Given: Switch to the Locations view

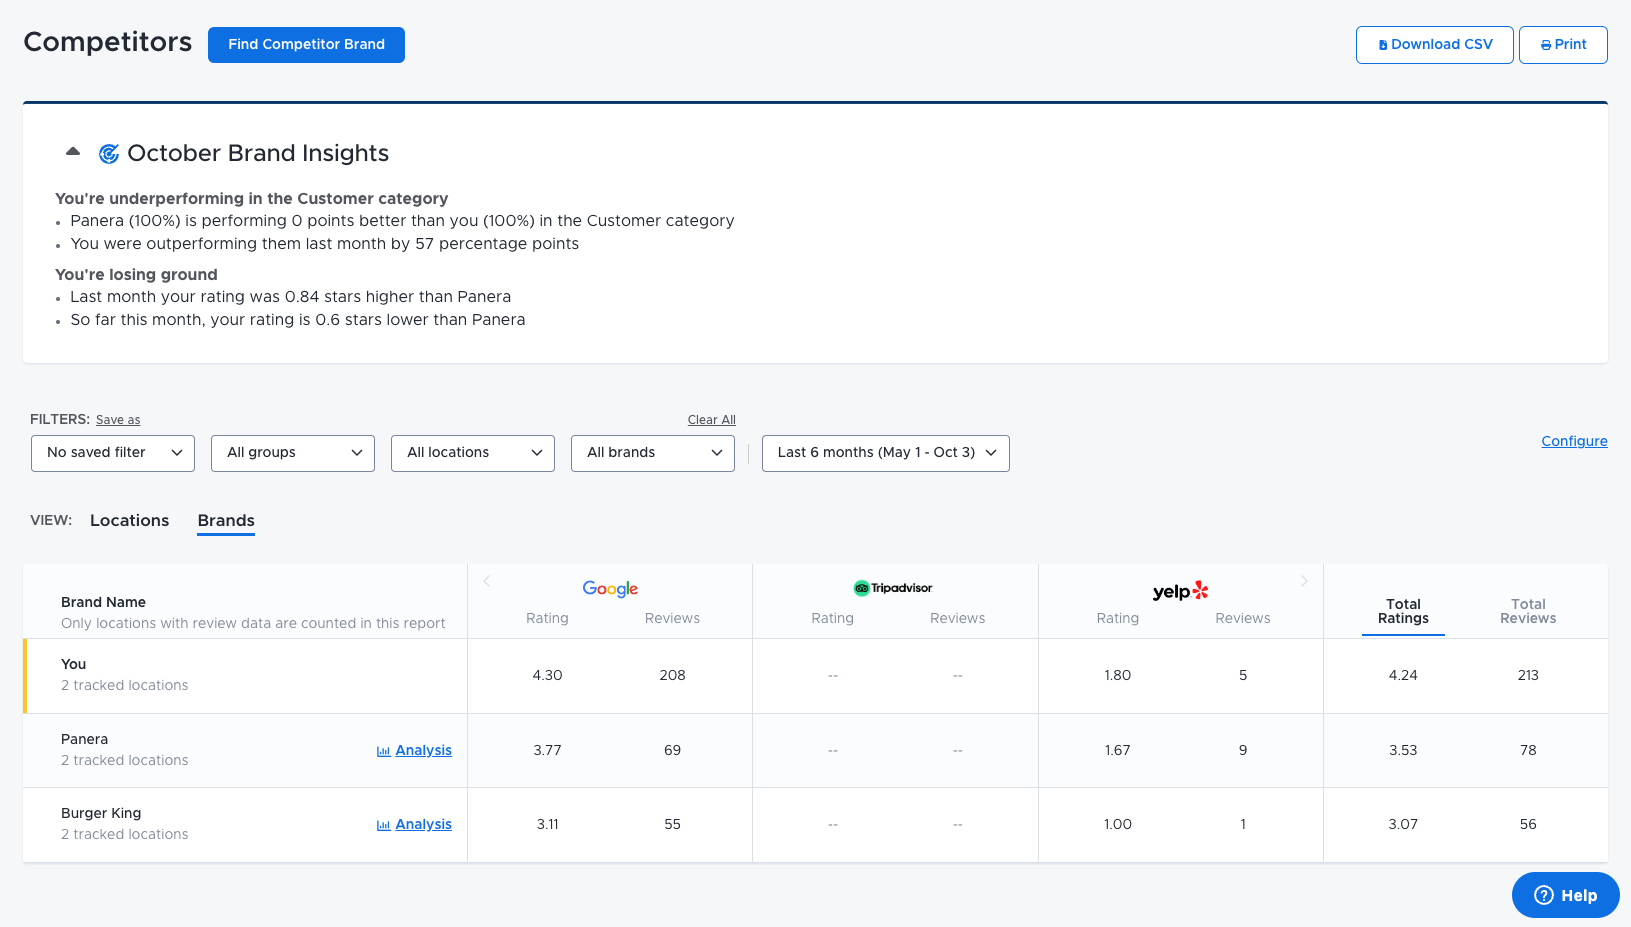Looking at the screenshot, I should (129, 520).
